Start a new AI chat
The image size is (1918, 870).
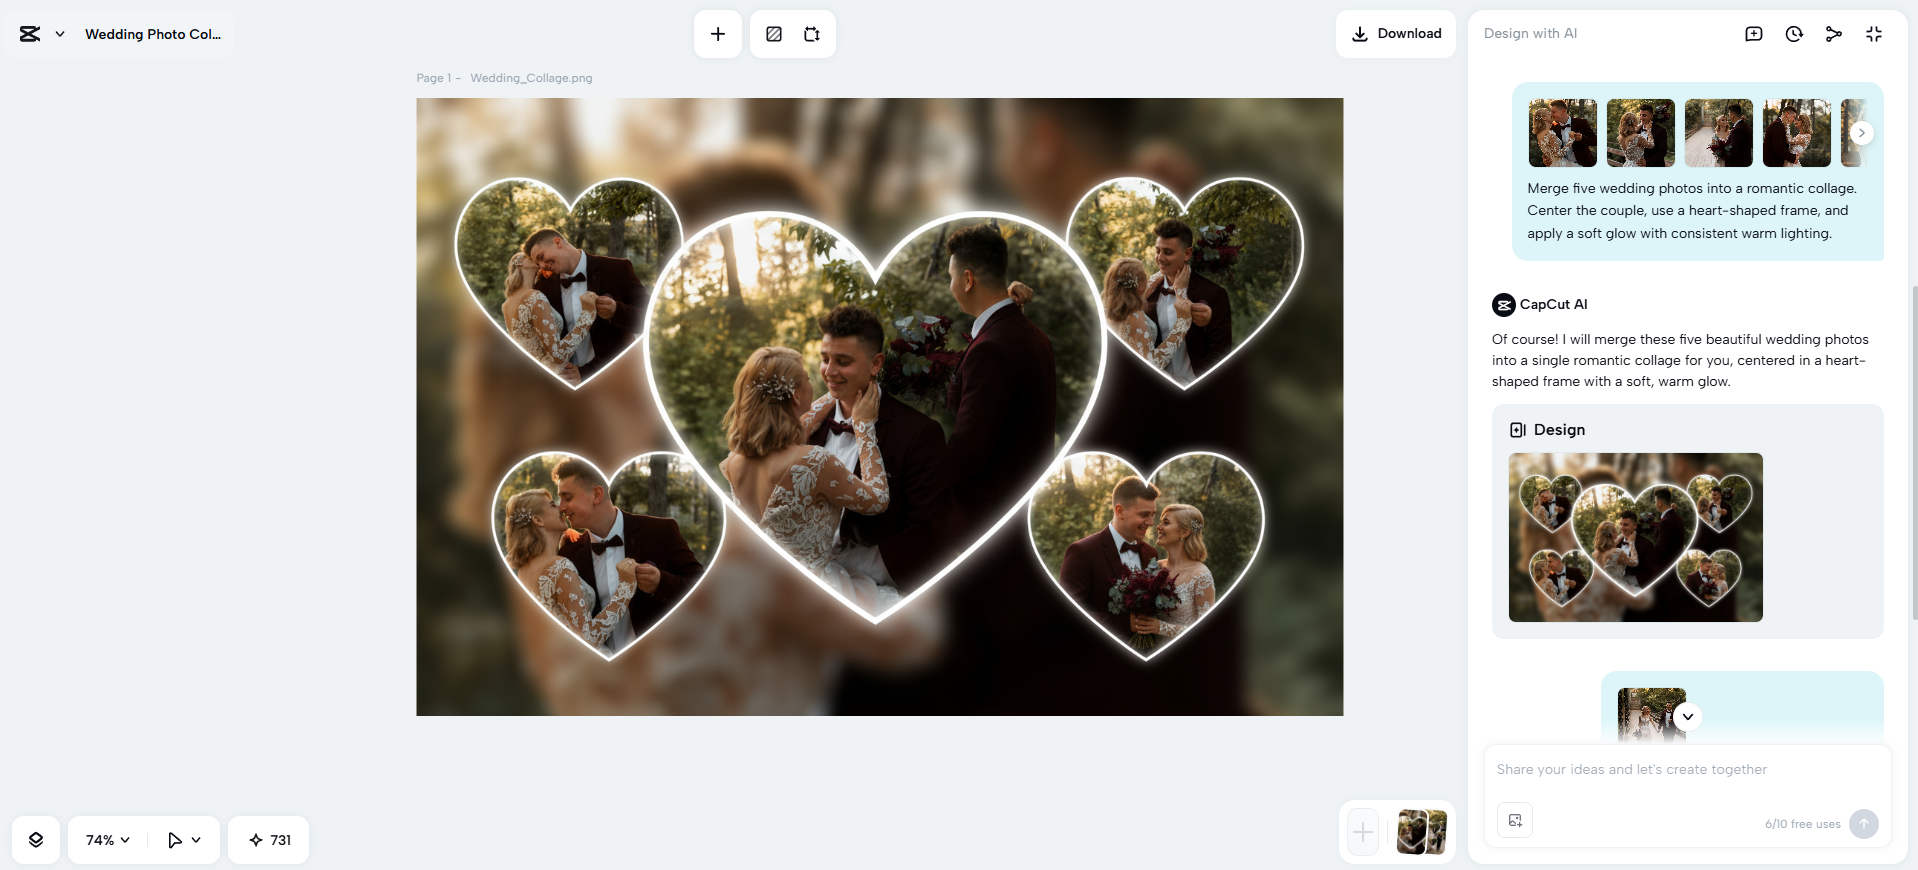1753,34
